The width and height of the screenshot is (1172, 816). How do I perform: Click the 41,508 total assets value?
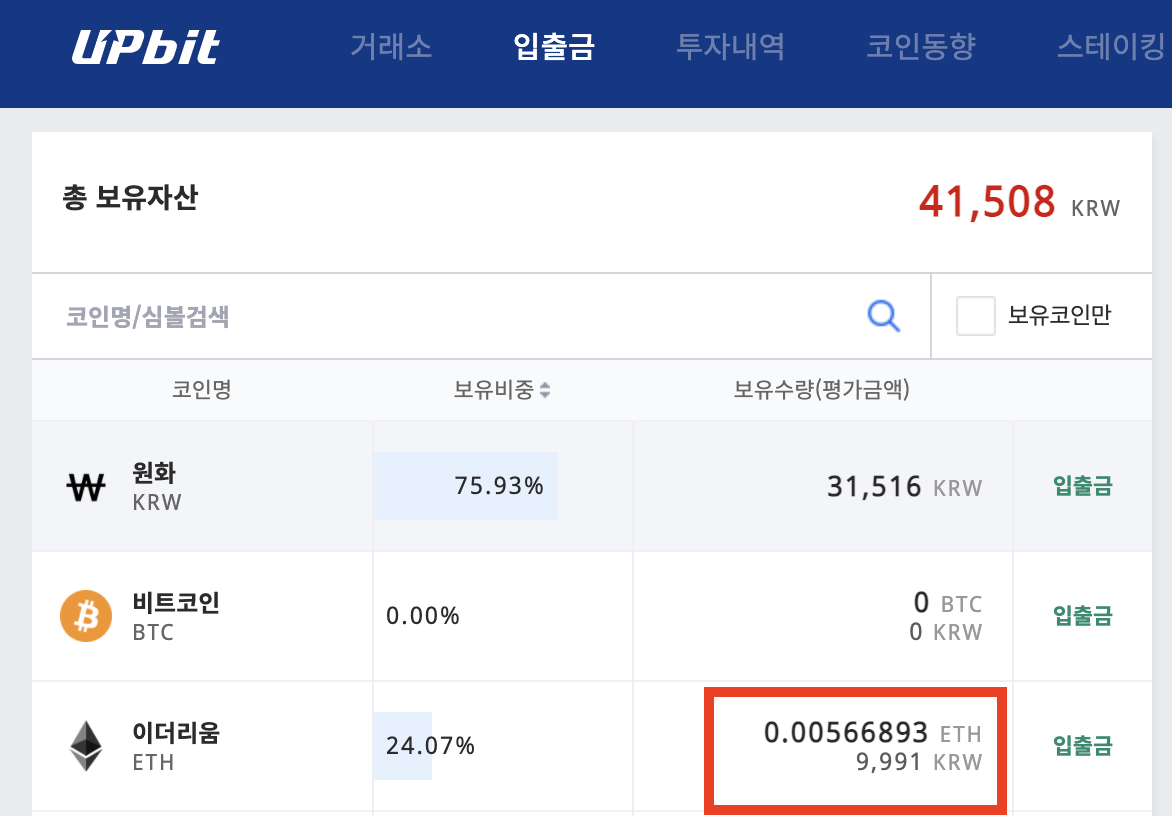click(x=987, y=203)
